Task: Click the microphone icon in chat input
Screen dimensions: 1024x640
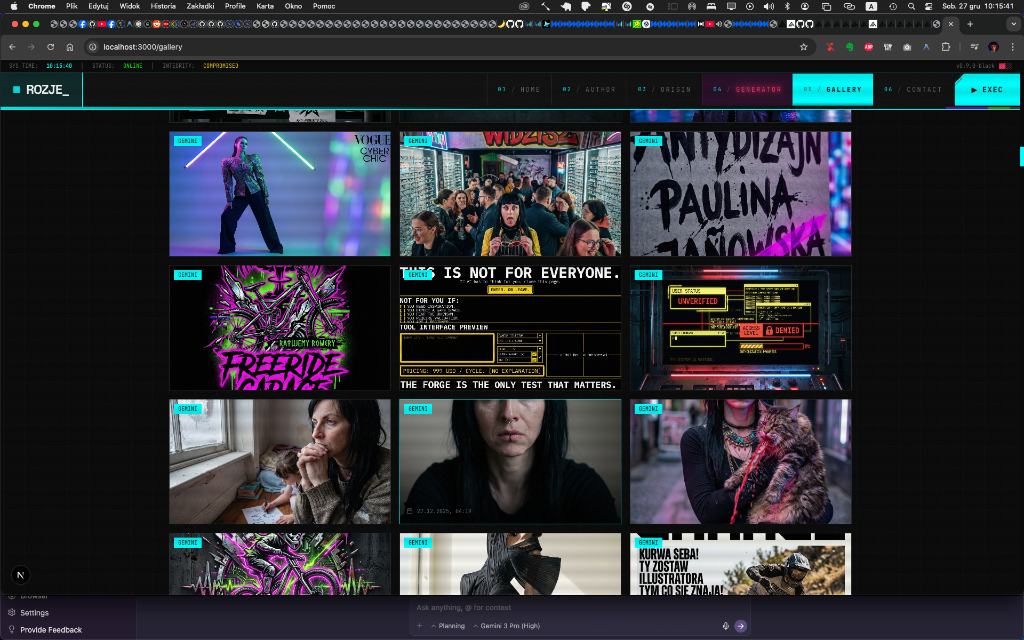Action: point(725,626)
